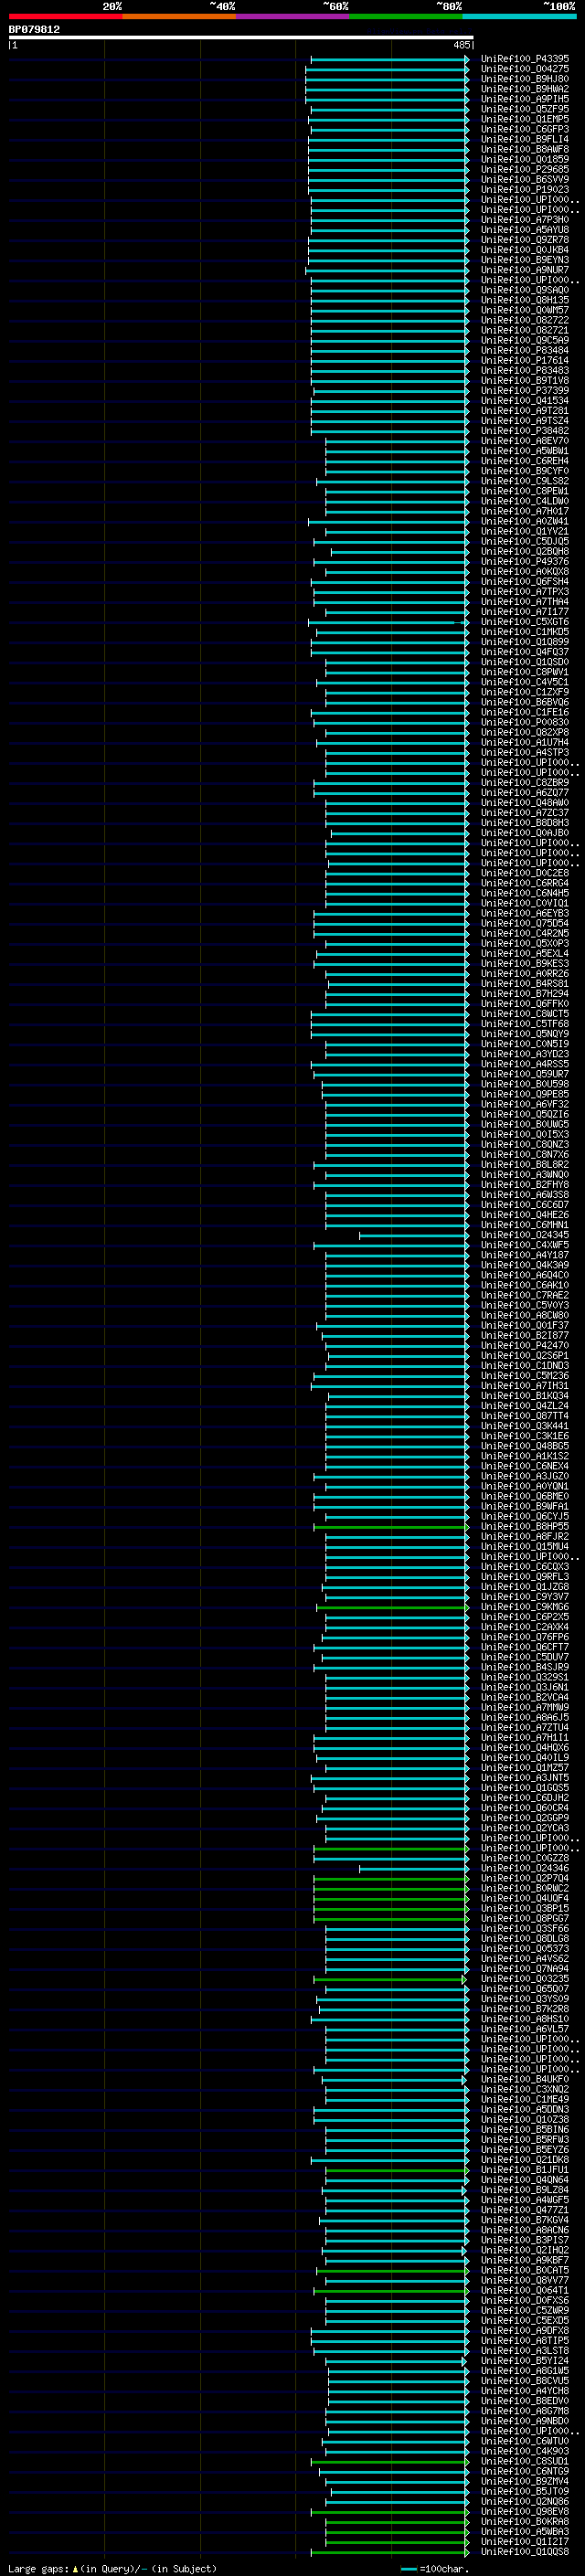Click the cyan alignment bar for P43395

pos(390,59)
